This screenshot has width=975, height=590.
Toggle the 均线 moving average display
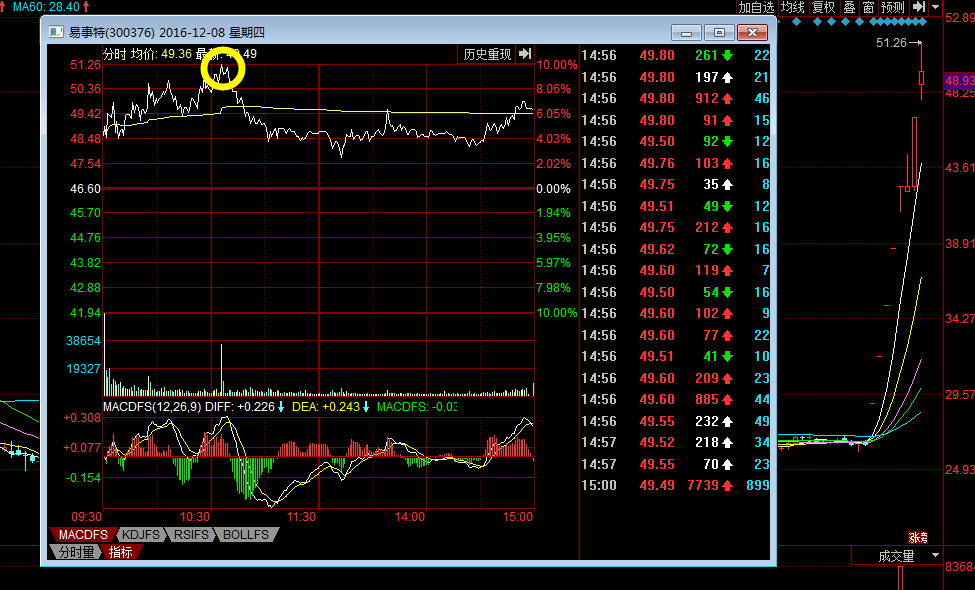tap(793, 7)
